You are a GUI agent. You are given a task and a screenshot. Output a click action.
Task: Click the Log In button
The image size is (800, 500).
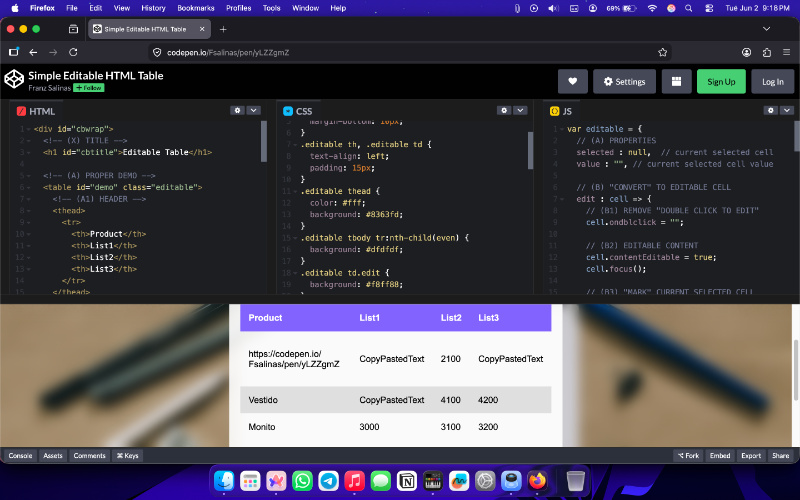(772, 82)
